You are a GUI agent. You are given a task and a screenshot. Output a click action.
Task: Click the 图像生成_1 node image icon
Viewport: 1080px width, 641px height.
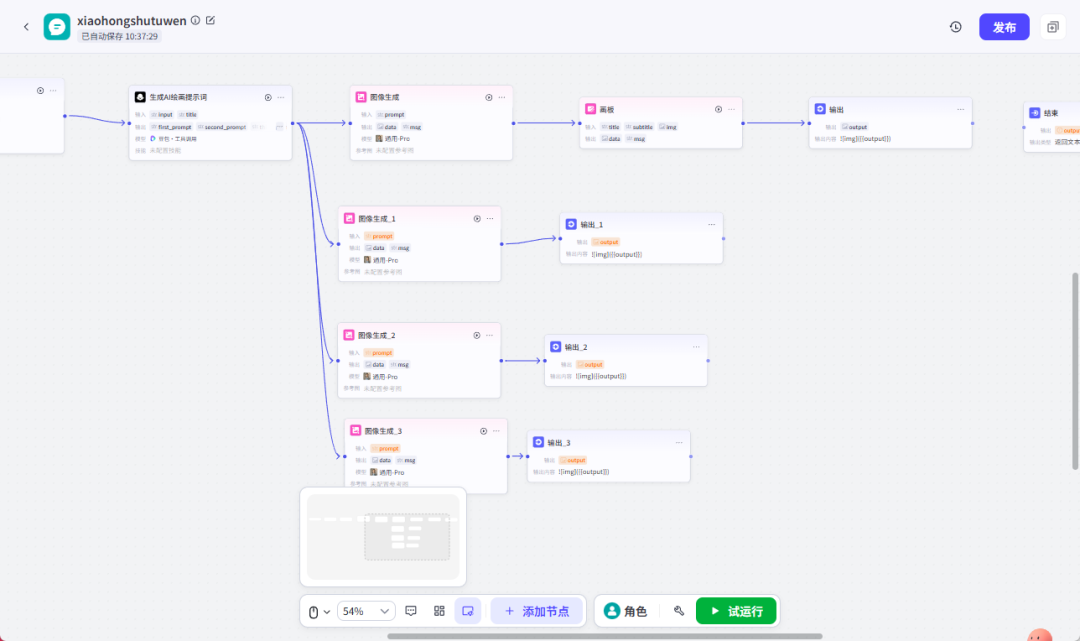tap(349, 218)
